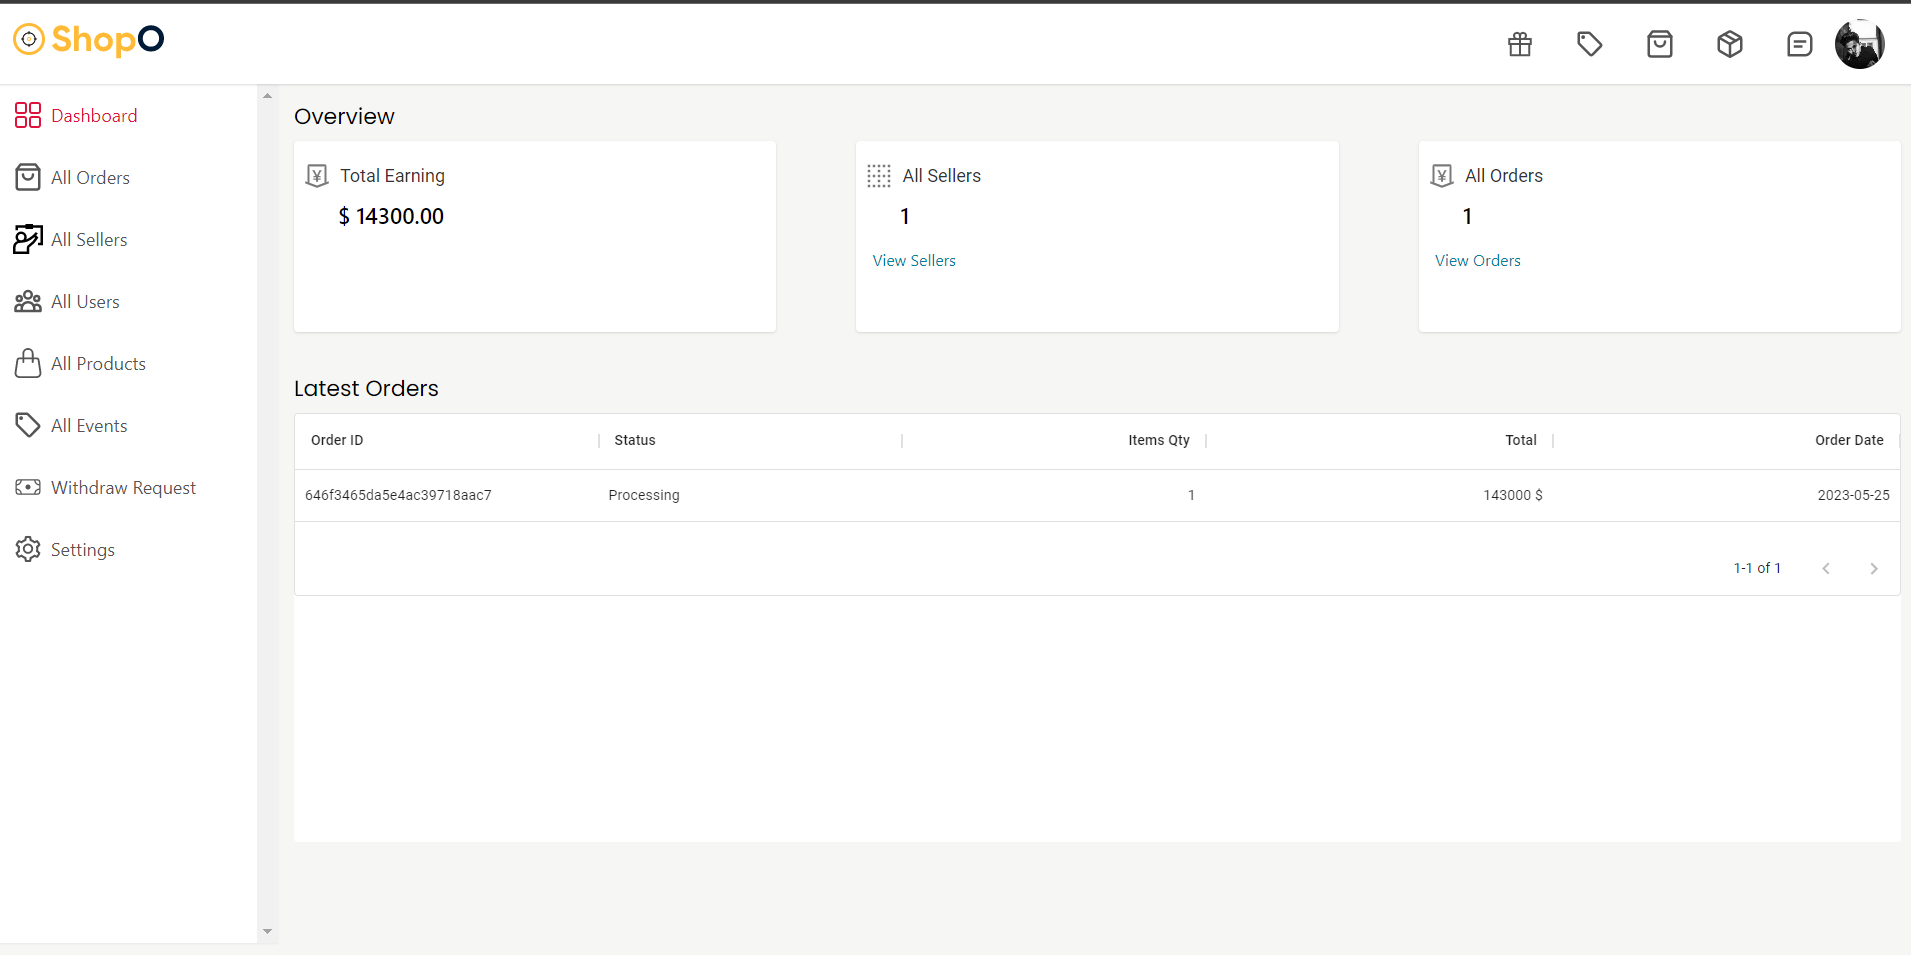Open your profile avatar picture

(x=1861, y=44)
